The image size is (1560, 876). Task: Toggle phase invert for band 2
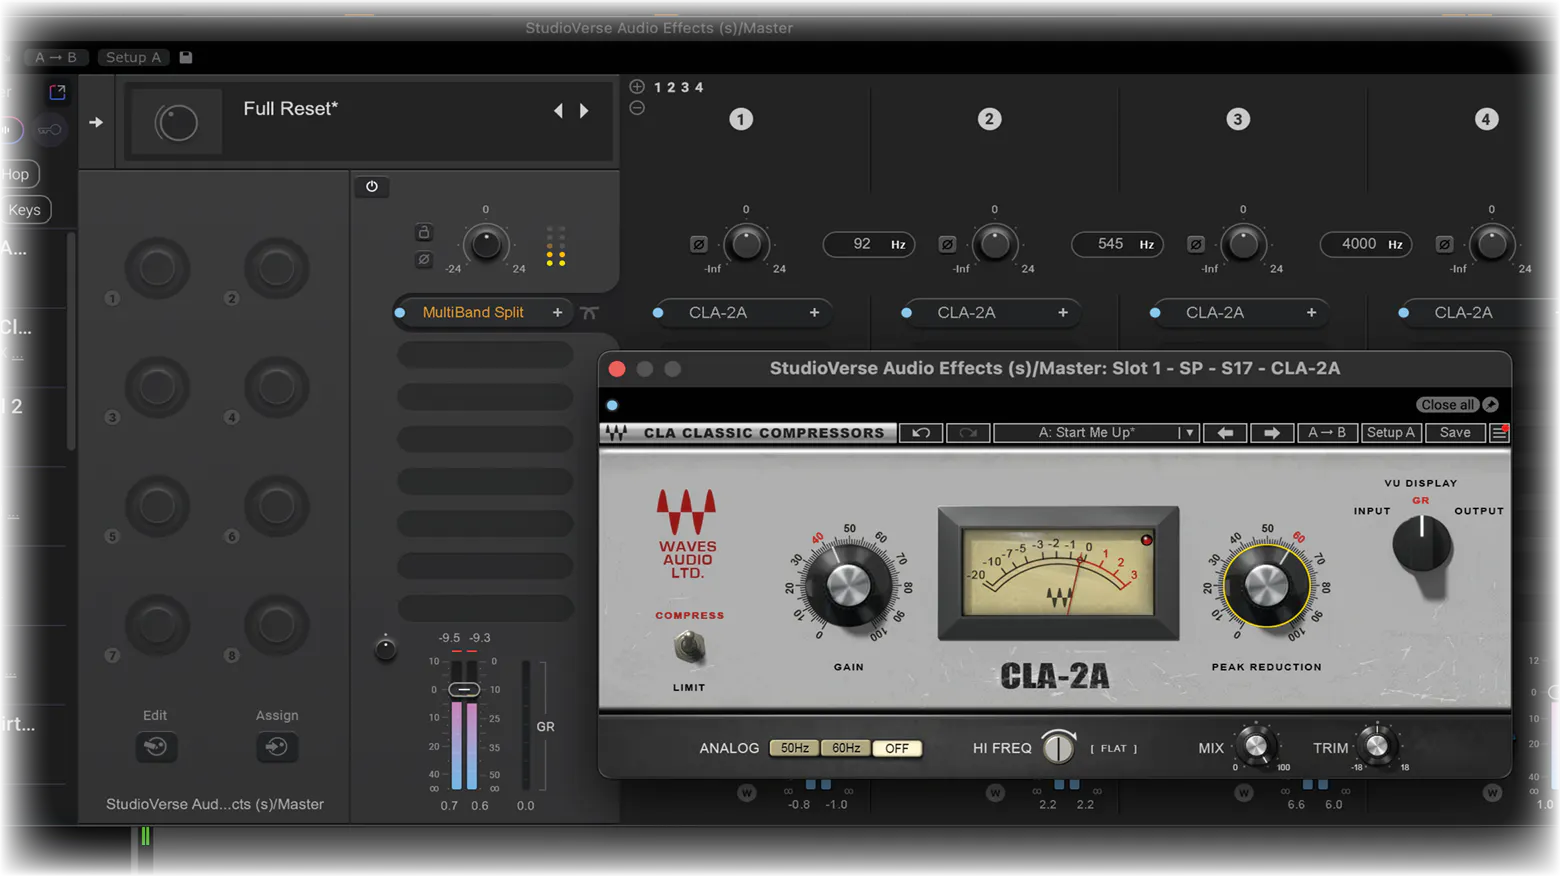[947, 244]
